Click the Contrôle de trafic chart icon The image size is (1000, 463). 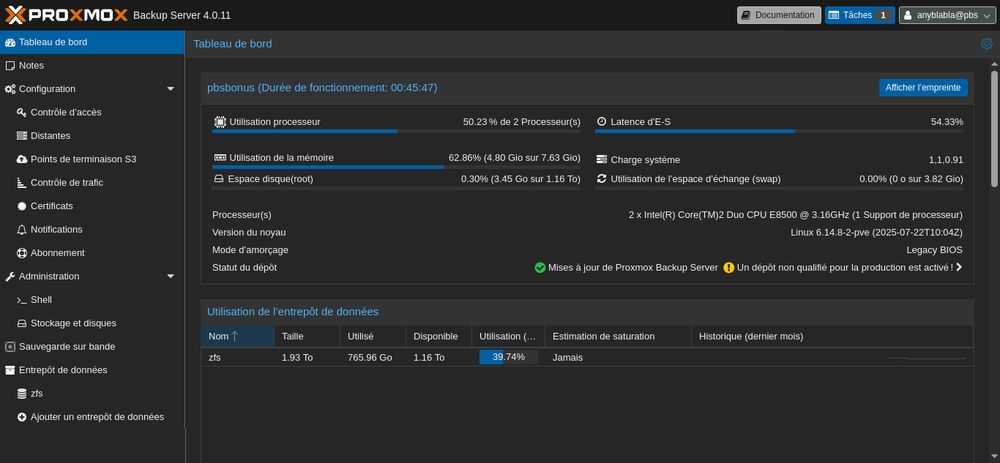pyautogui.click(x=22, y=183)
